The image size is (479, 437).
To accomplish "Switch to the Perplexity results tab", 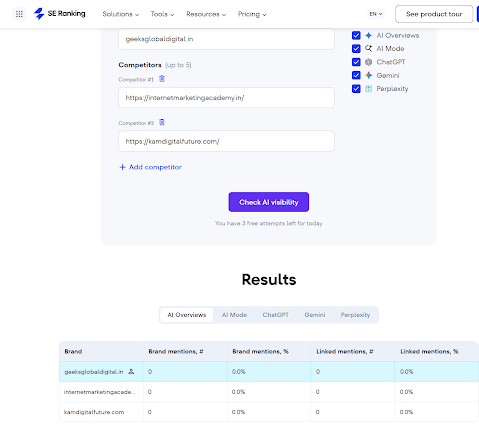I will tap(355, 315).
